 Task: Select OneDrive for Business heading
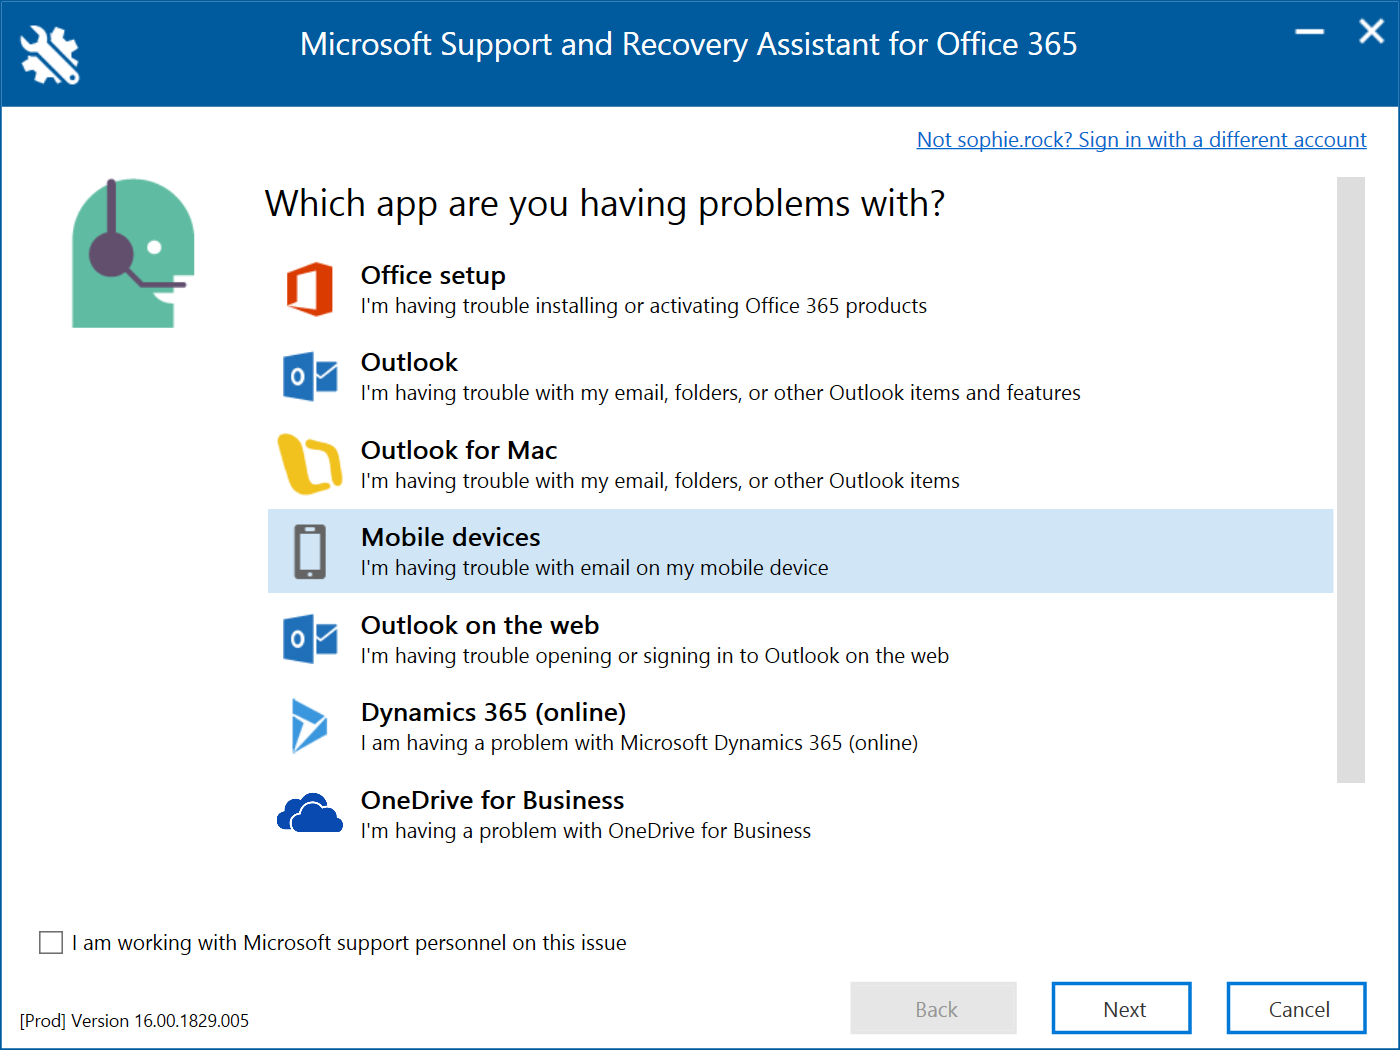coord(492,800)
